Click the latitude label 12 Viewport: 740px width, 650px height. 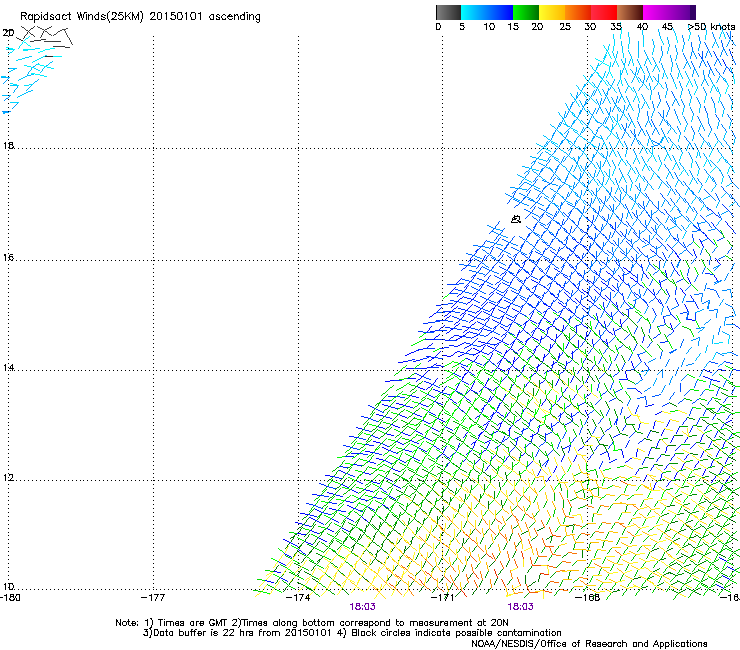pos(8,478)
